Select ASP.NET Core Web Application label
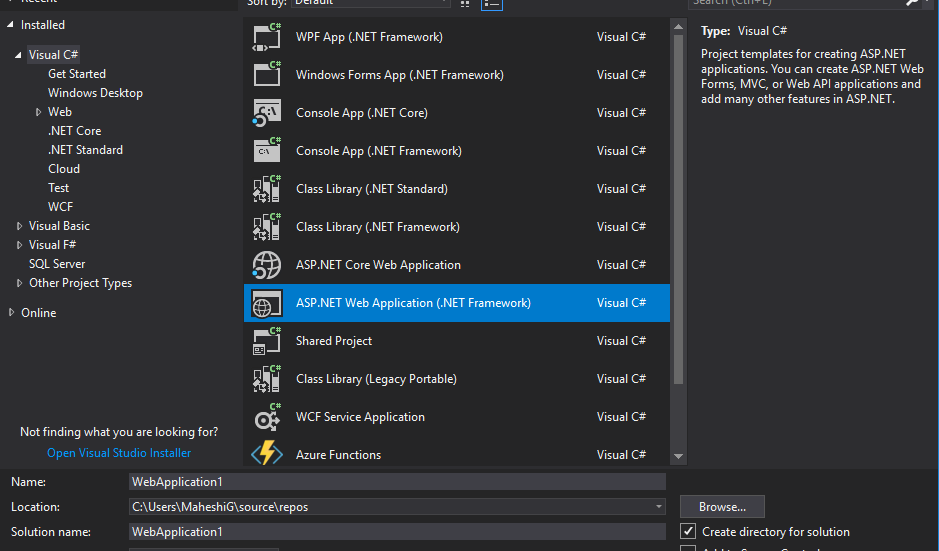 378,265
